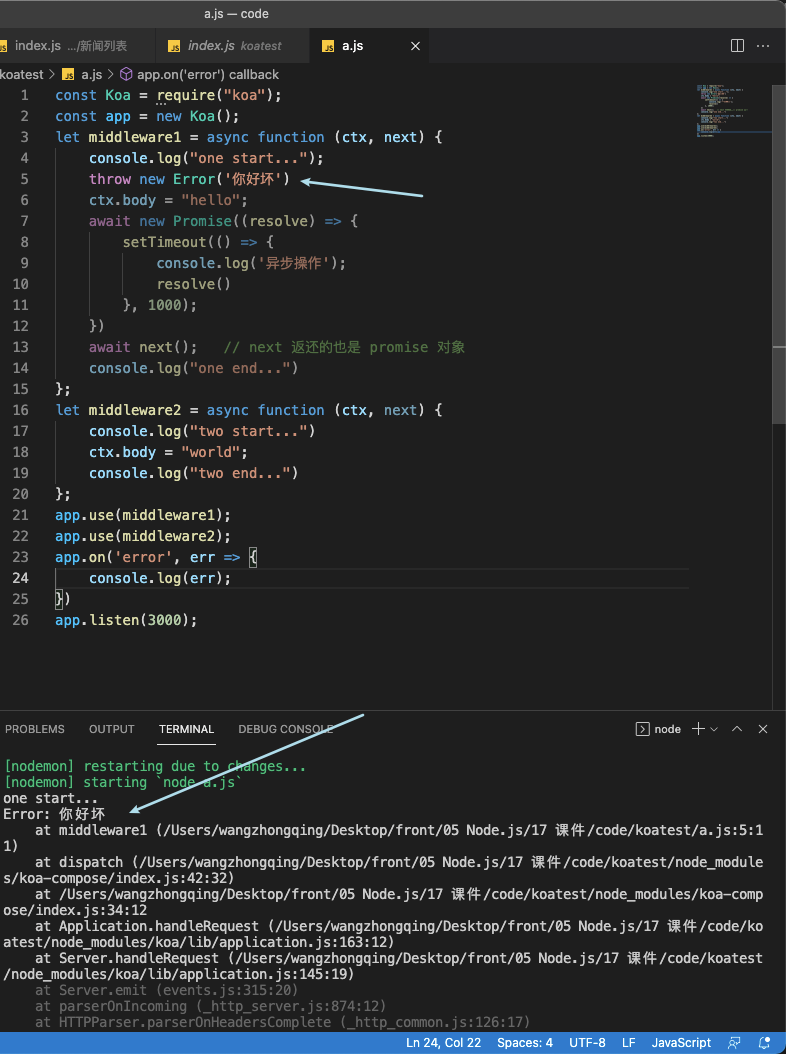The image size is (786, 1054).
Task: Split the editor to the right
Action: 737,46
